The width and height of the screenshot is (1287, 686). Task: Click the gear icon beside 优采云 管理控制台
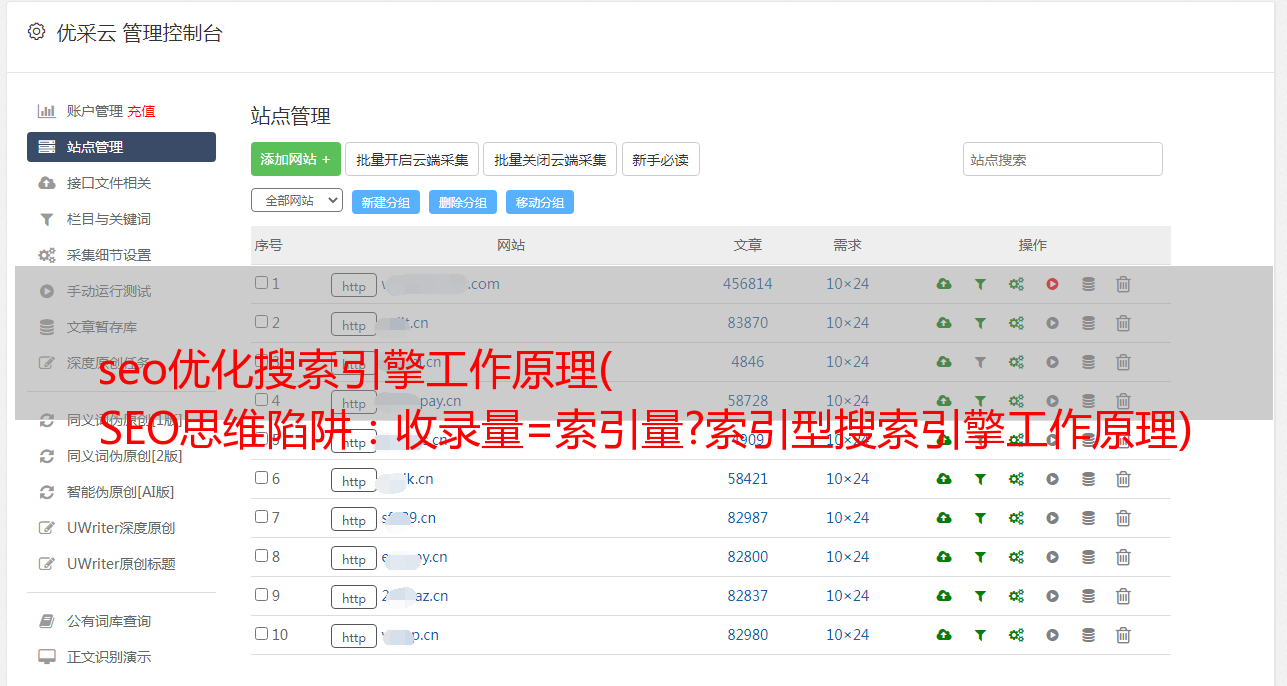36,32
